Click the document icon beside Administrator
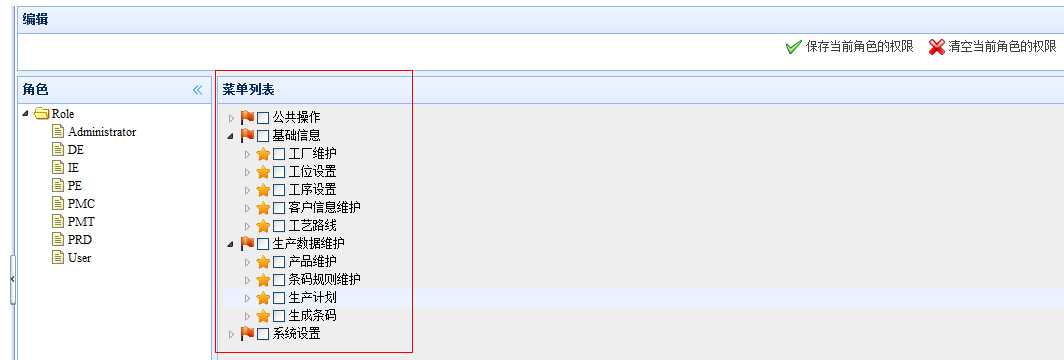The width and height of the screenshot is (1064, 360). (x=58, y=132)
